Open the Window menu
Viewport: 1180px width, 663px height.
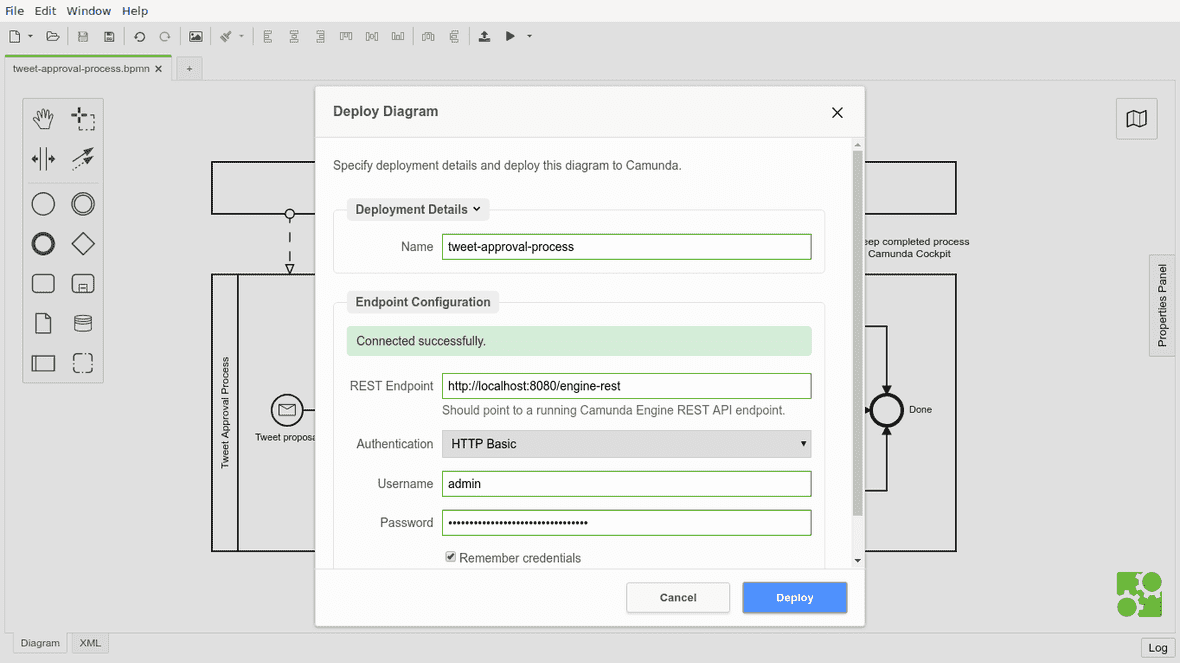89,11
